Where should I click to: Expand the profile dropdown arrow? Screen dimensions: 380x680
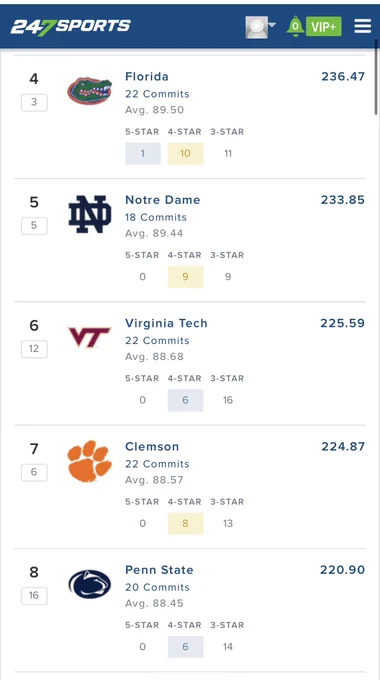click(x=272, y=25)
